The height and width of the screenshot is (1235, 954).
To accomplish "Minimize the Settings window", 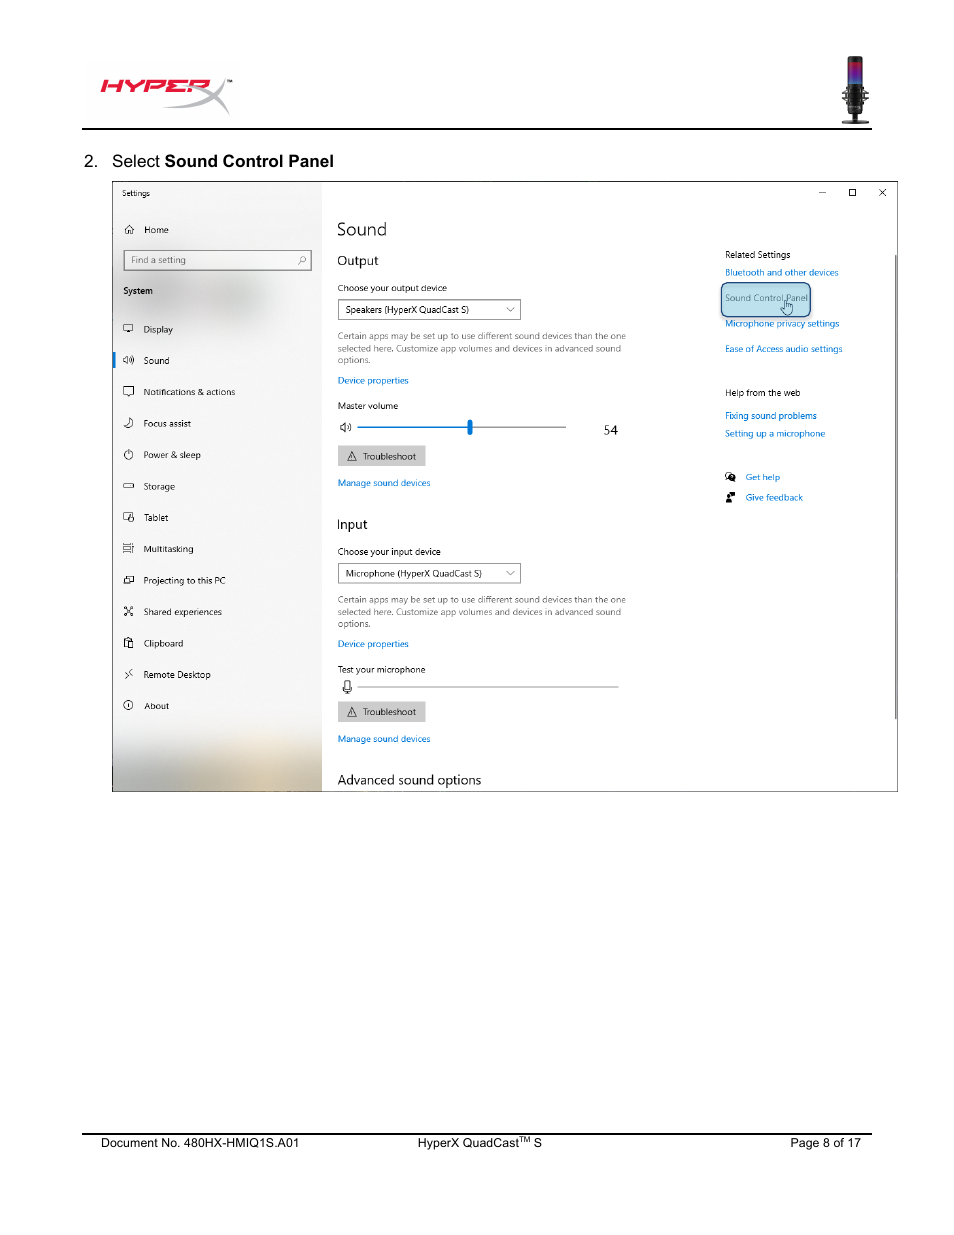I will [822, 193].
